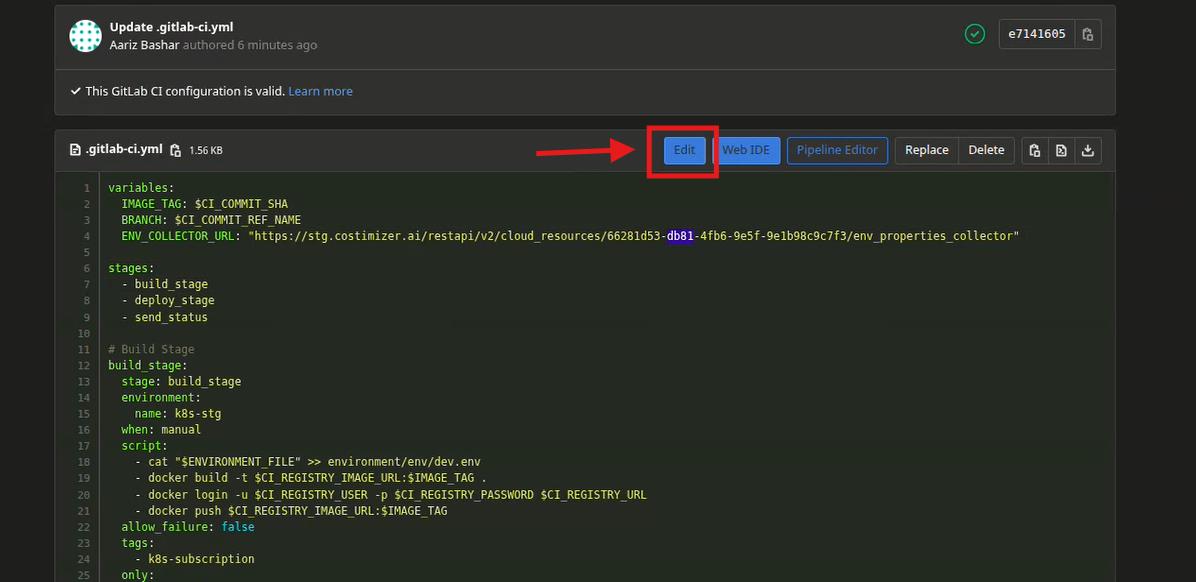This screenshot has height=582, width=1196.
Task: Open the Pipeline Editor
Action: [x=837, y=150]
